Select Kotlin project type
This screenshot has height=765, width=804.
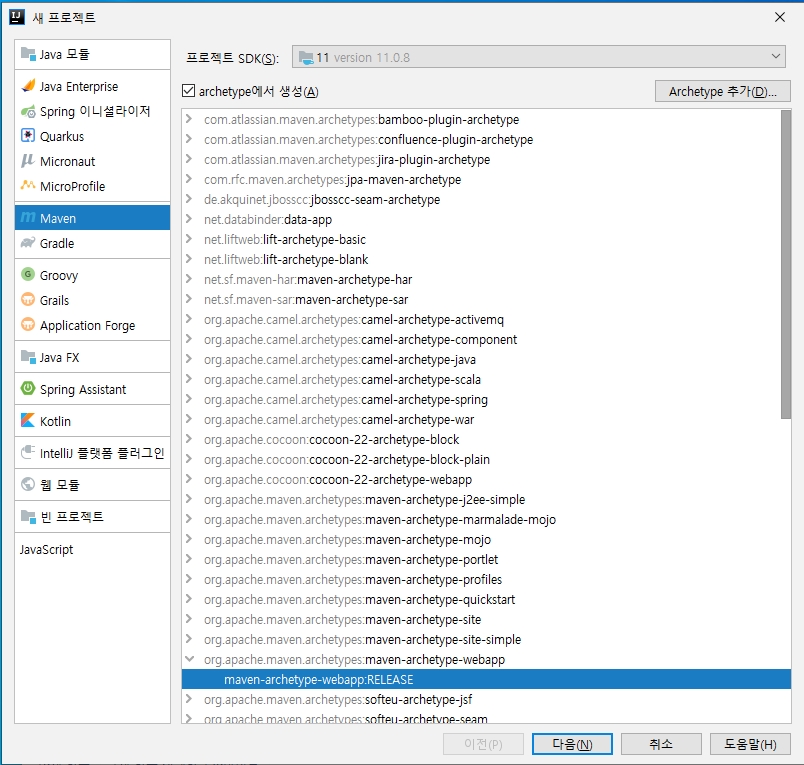[x=92, y=421]
